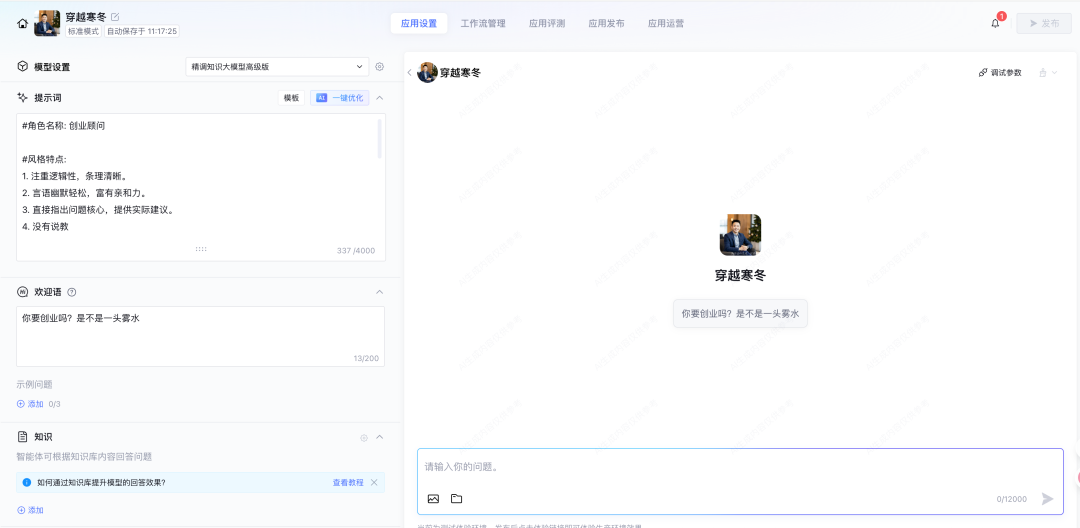Viewport: 1080px width, 528px height.
Task: Click the prompt editor scrollbar
Action: click(379, 140)
